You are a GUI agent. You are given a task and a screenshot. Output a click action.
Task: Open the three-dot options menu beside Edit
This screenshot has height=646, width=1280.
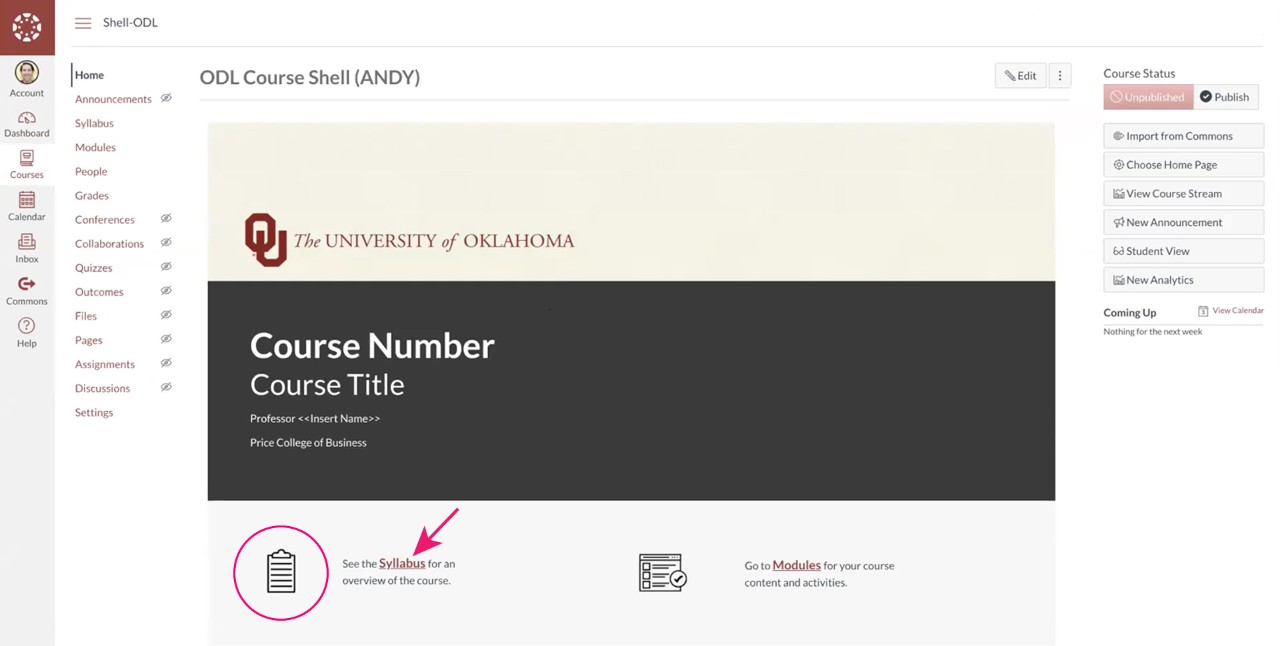(x=1060, y=76)
